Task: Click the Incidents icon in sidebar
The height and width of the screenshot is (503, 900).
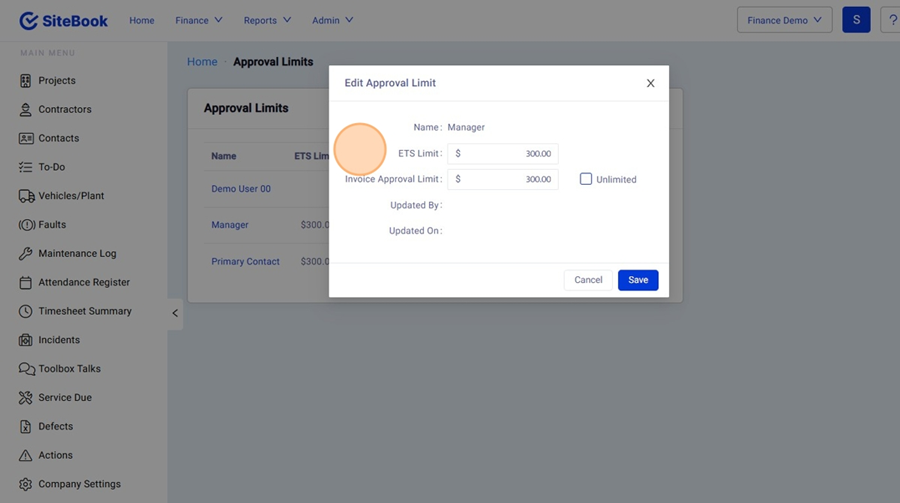Action: 26,340
